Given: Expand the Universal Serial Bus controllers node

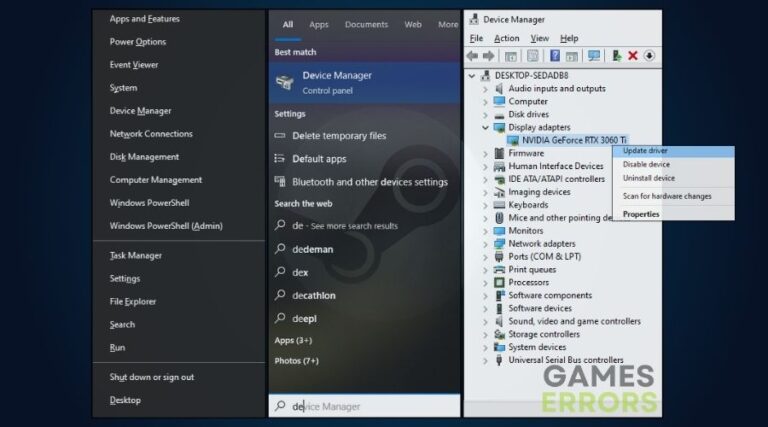Looking at the screenshot, I should coord(487,360).
